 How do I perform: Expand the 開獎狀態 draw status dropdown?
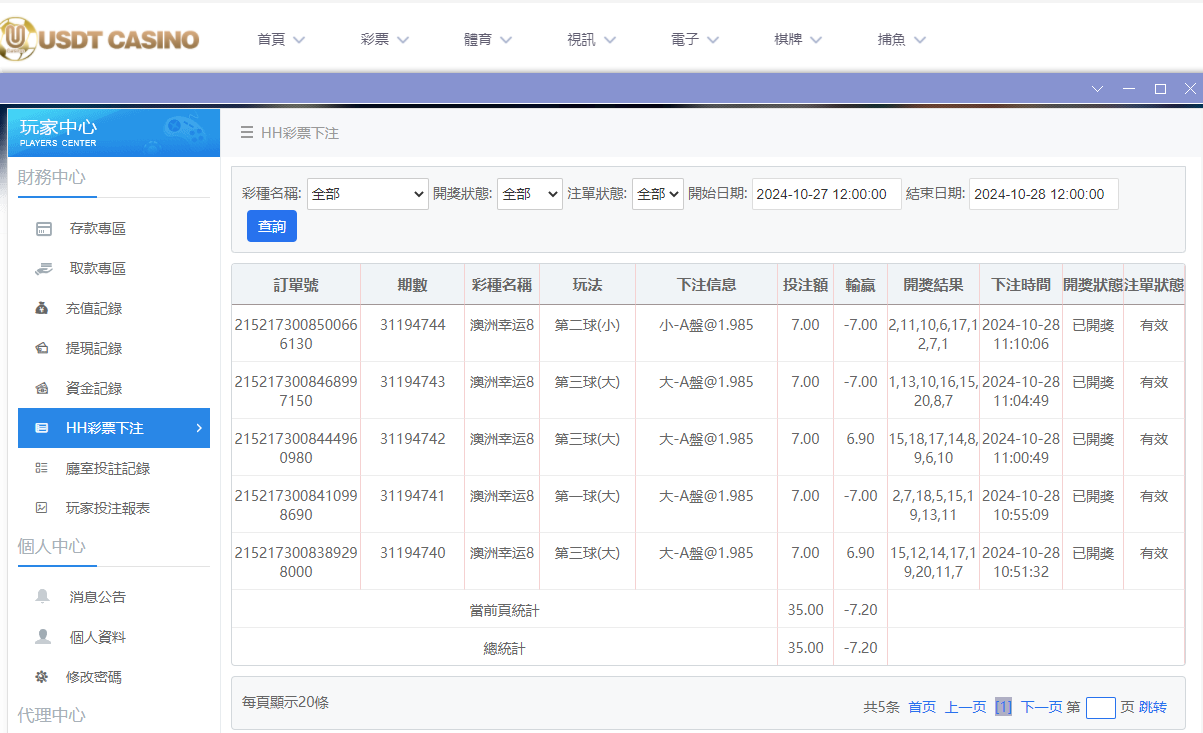click(530, 193)
